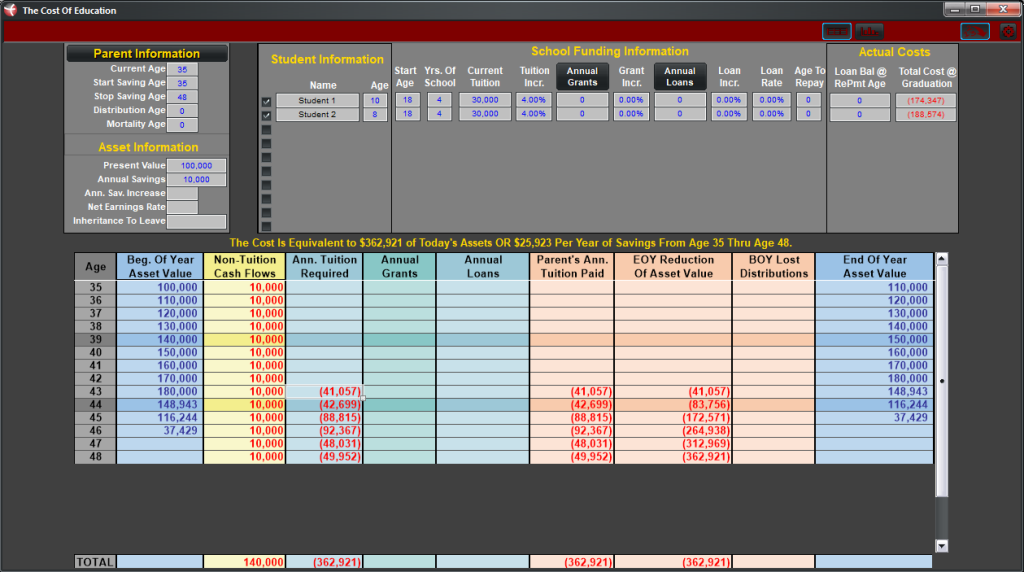The image size is (1024, 572).
Task: Click the Ann. Sav. Increase field
Action: click(x=182, y=193)
